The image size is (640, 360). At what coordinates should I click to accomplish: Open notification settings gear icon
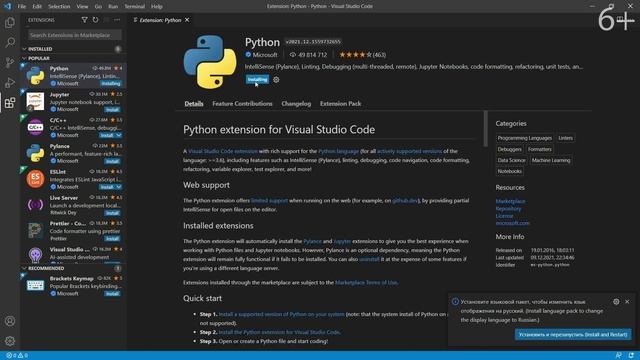tap(616, 302)
